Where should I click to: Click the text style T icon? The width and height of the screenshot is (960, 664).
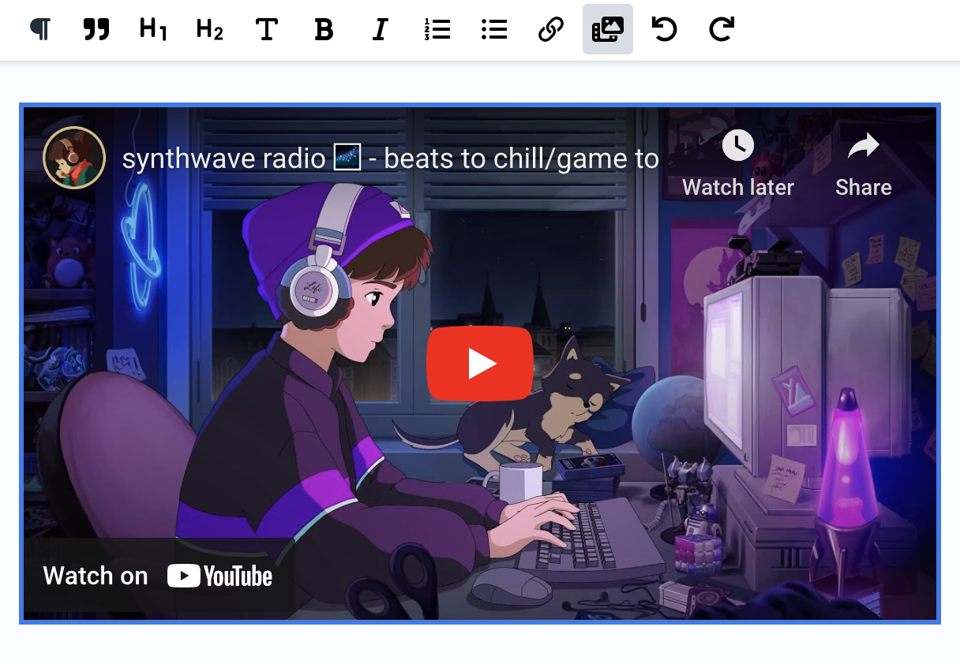(x=266, y=29)
